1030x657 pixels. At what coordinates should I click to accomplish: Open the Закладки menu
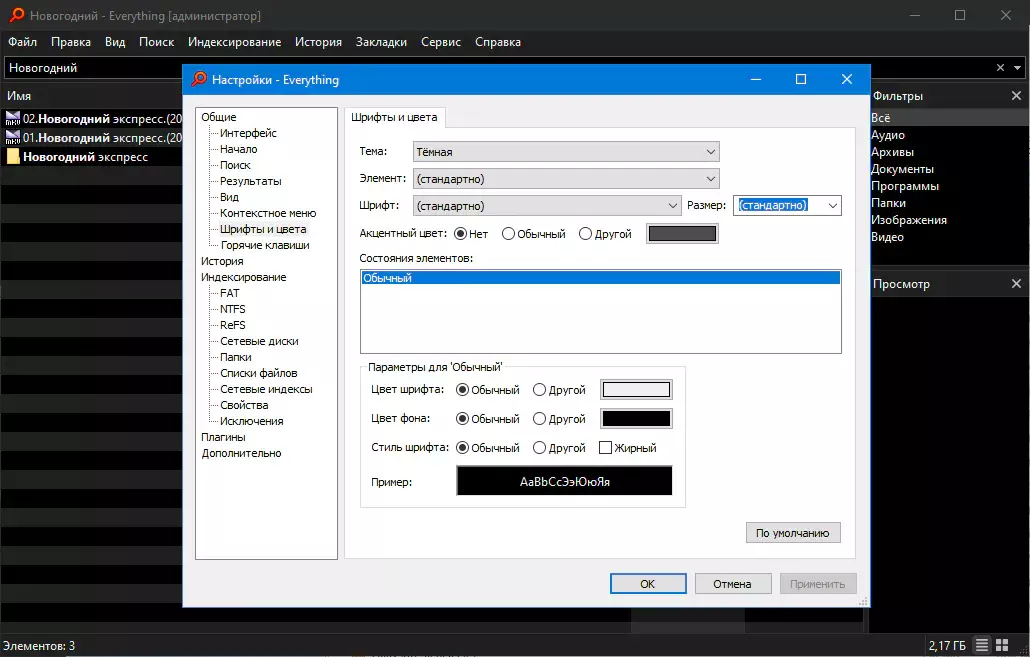[x=381, y=42]
